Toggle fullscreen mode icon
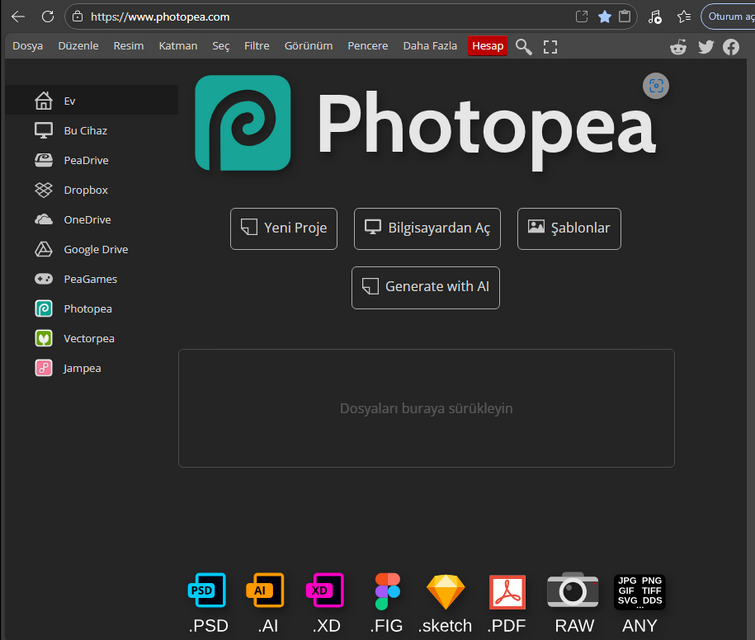 click(x=550, y=46)
